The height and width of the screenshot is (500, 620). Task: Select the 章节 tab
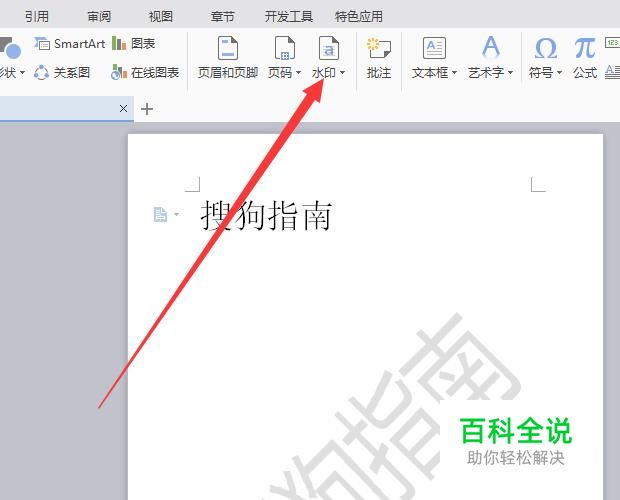[223, 17]
